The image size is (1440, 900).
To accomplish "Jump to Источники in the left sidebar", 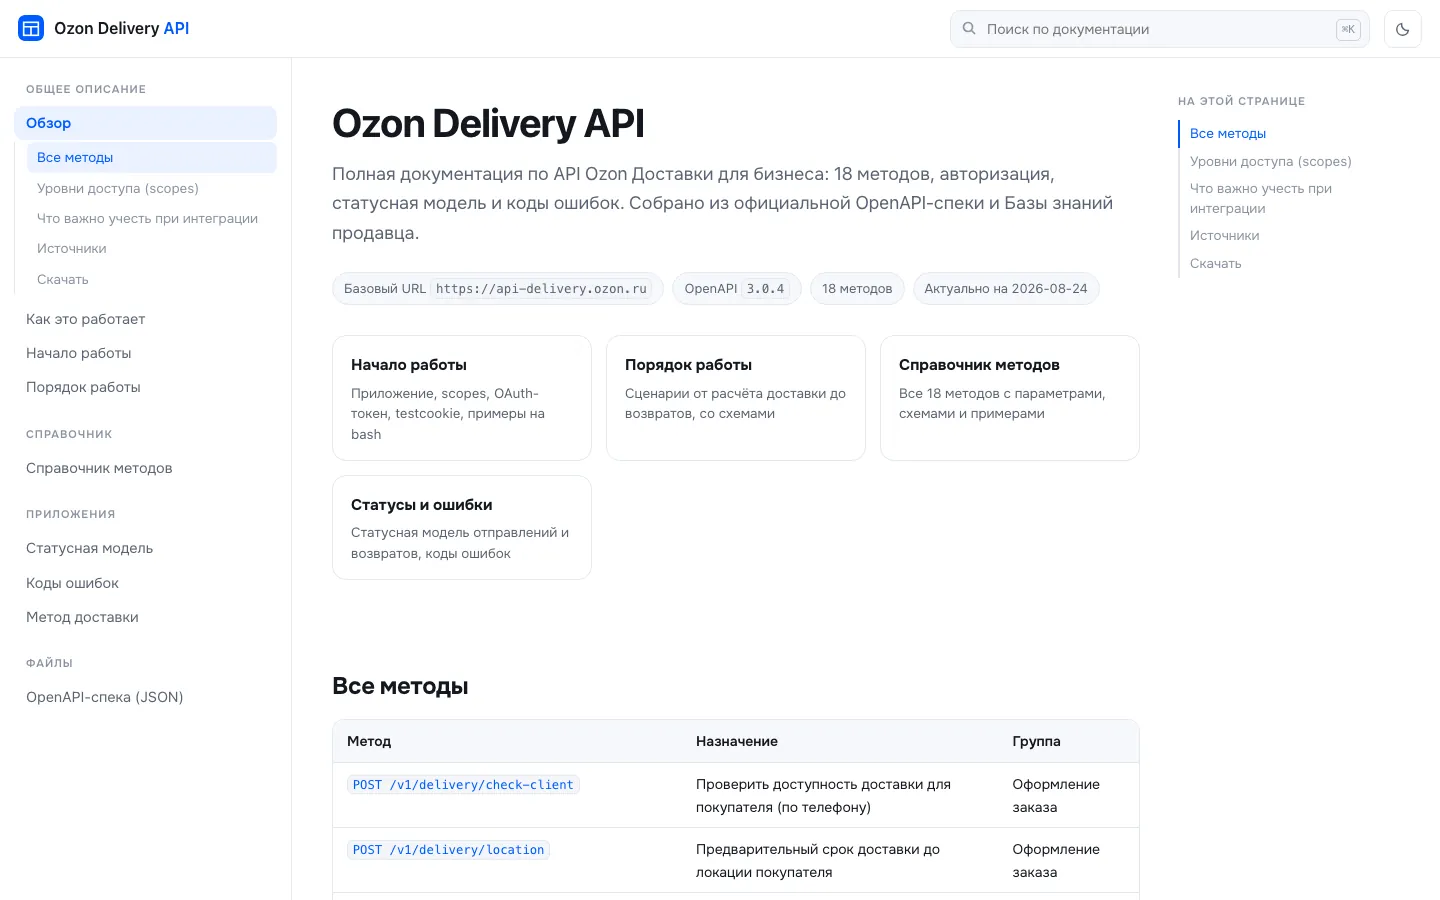I will point(72,248).
